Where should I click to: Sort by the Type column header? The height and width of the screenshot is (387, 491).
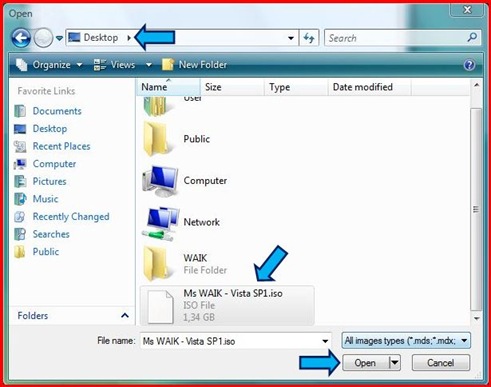296,87
